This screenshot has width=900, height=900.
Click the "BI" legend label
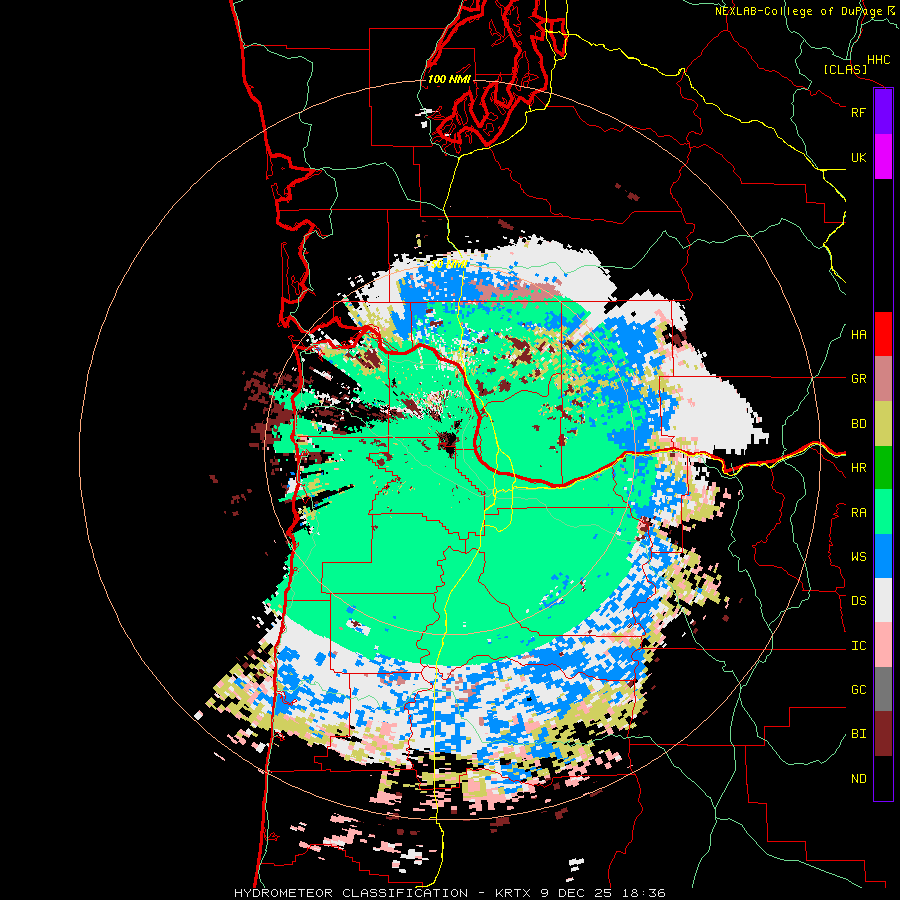(x=858, y=734)
